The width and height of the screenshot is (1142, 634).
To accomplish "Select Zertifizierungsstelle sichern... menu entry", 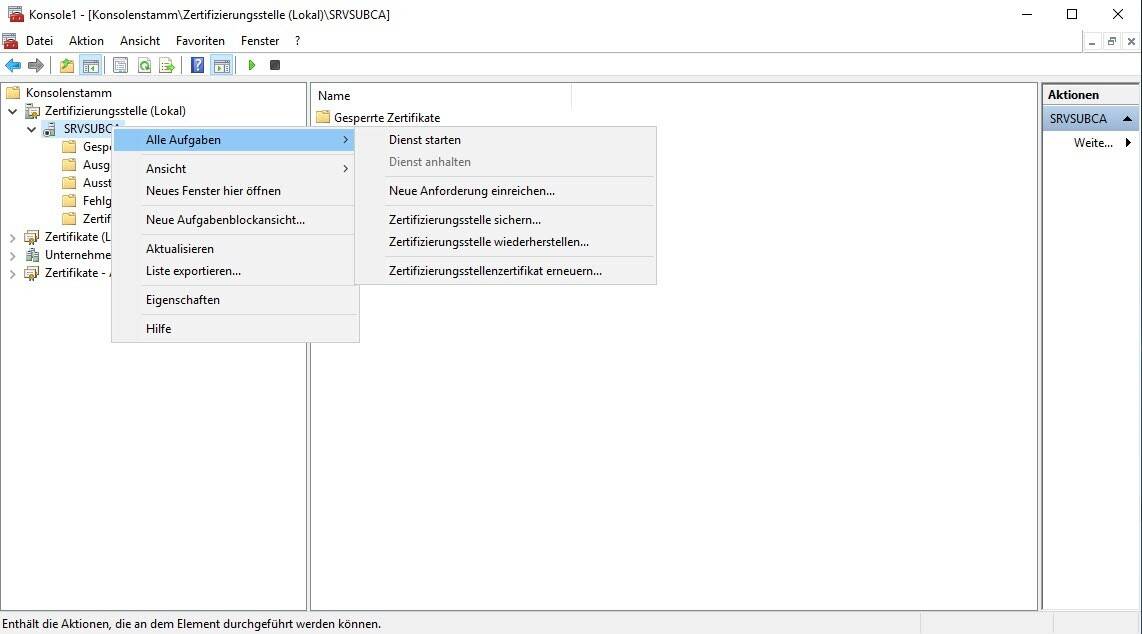I will [x=465, y=220].
